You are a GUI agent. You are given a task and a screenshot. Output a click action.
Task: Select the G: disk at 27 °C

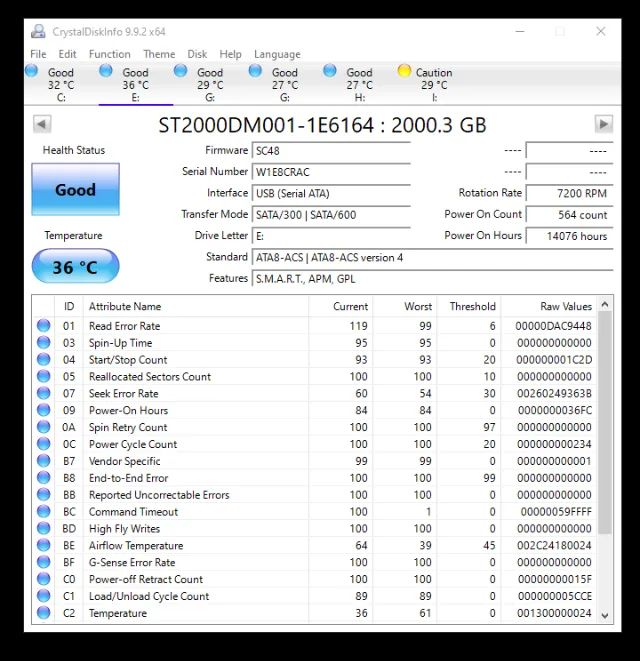tap(285, 84)
